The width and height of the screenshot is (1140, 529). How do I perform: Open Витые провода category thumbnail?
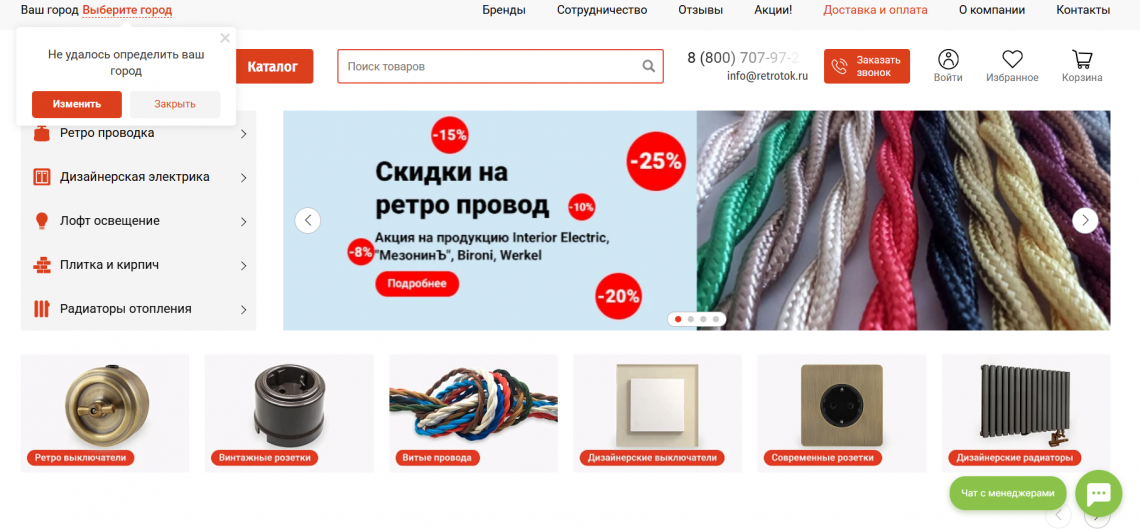click(x=473, y=413)
